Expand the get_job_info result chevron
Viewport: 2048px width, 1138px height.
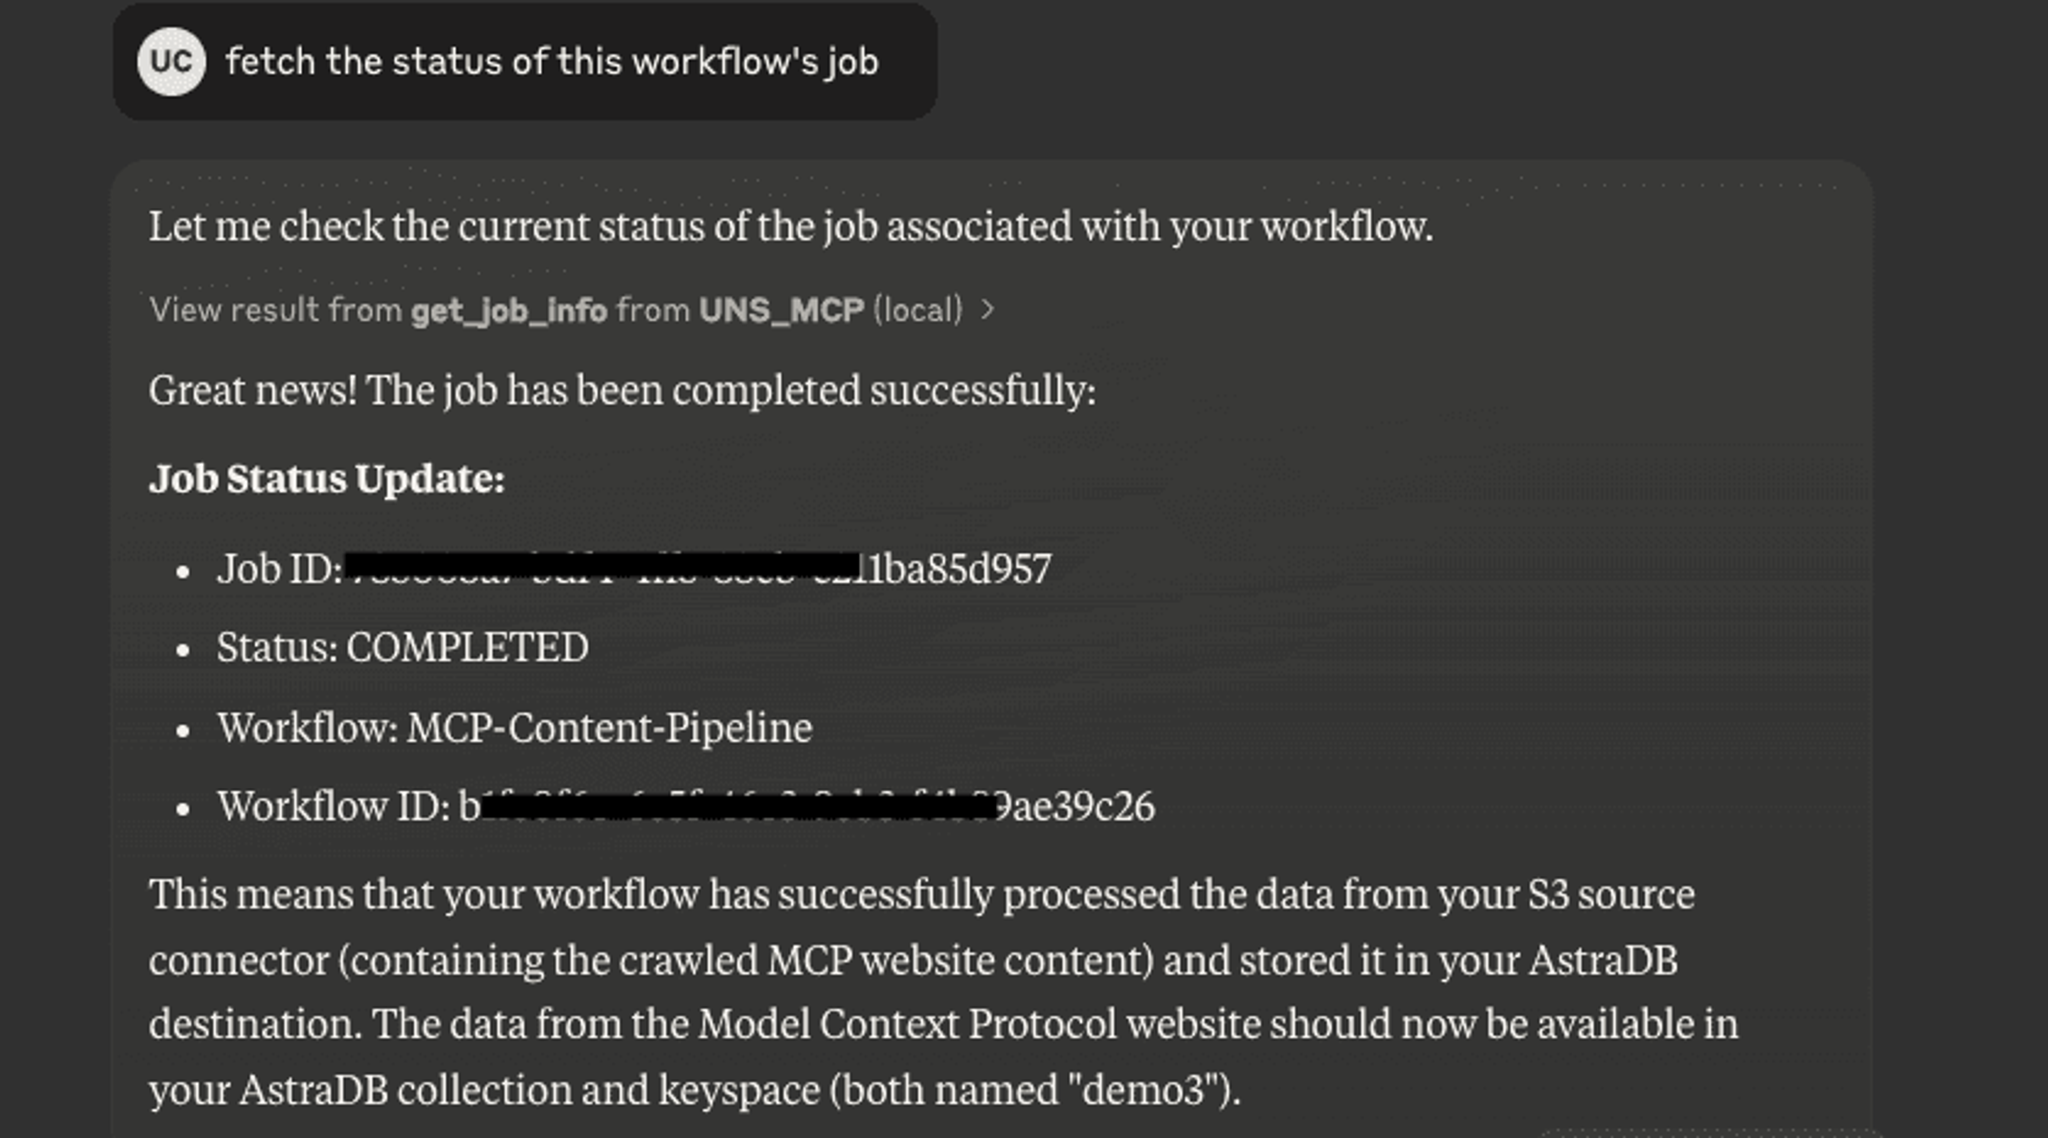coord(988,310)
